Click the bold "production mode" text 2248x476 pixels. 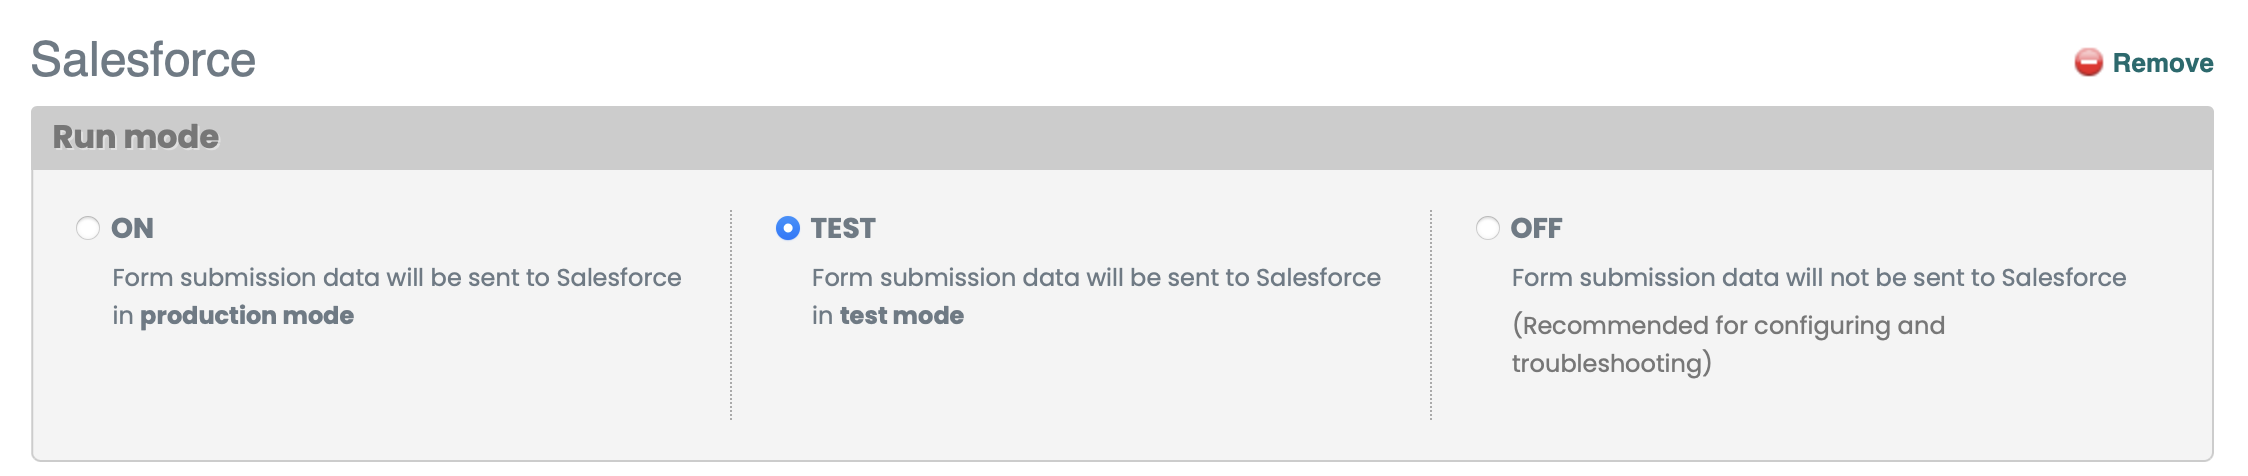247,316
